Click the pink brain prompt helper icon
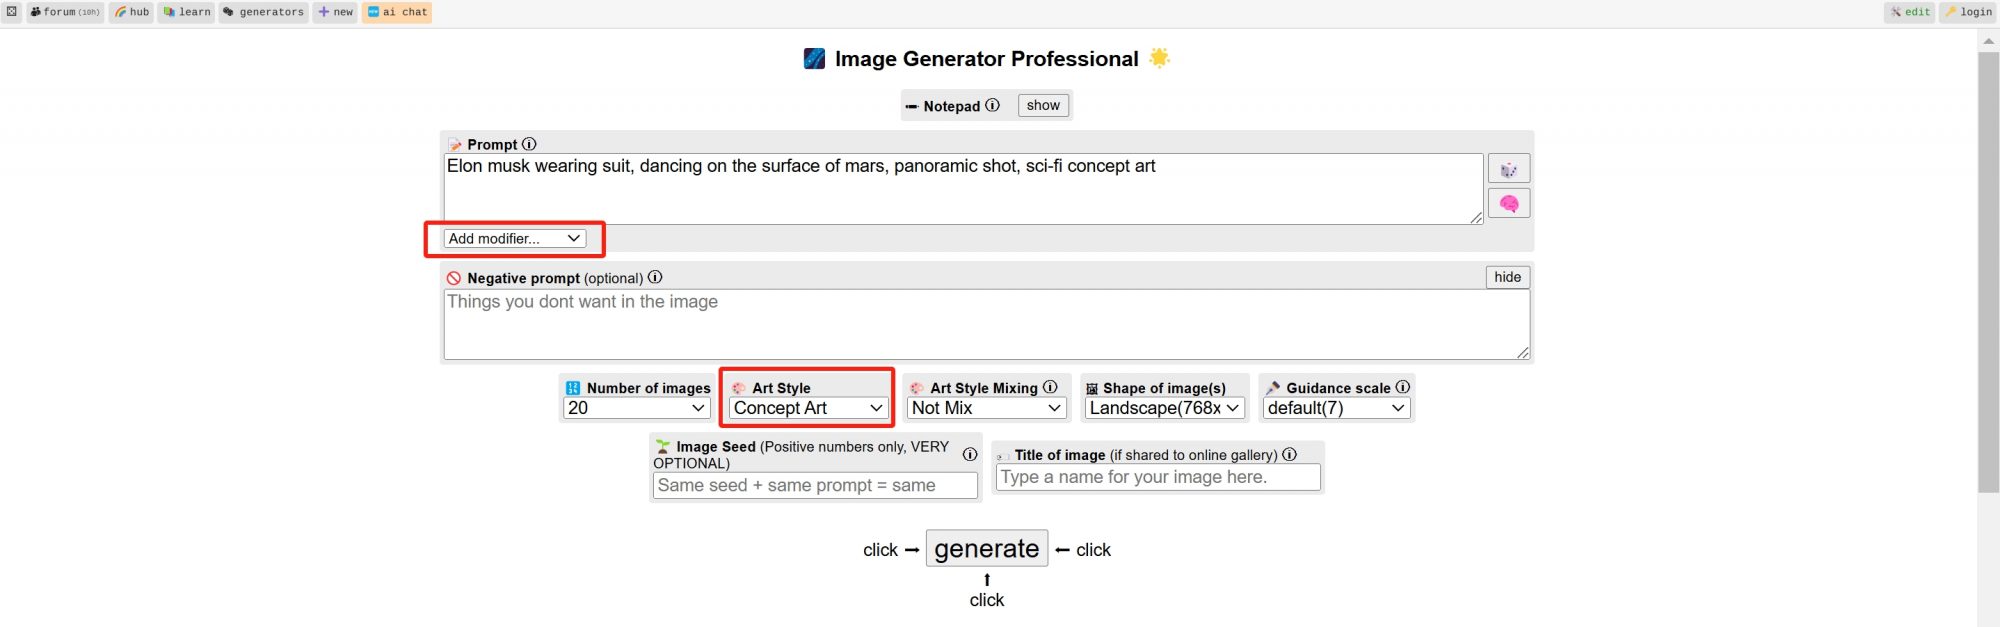 click(1508, 204)
